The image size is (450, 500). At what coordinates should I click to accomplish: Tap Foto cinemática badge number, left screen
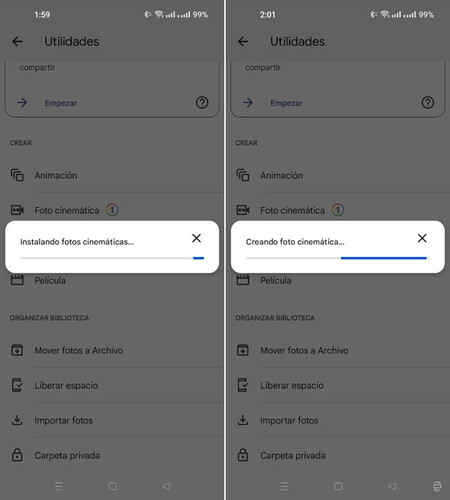point(112,210)
